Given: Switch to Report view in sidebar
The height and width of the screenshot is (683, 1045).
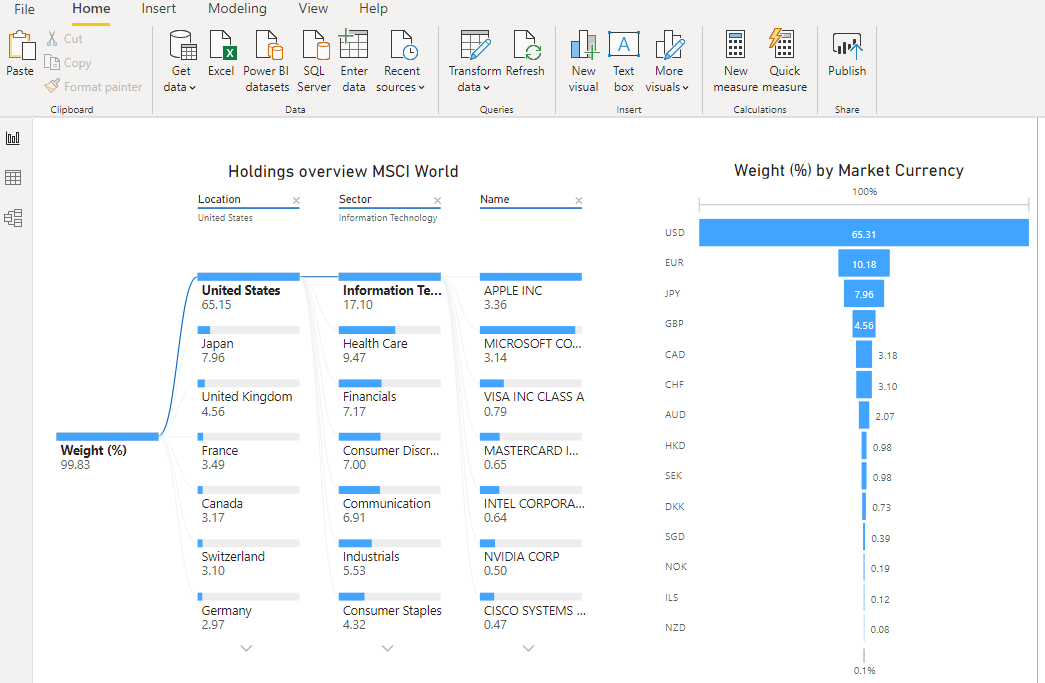Looking at the screenshot, I should click(x=13, y=138).
